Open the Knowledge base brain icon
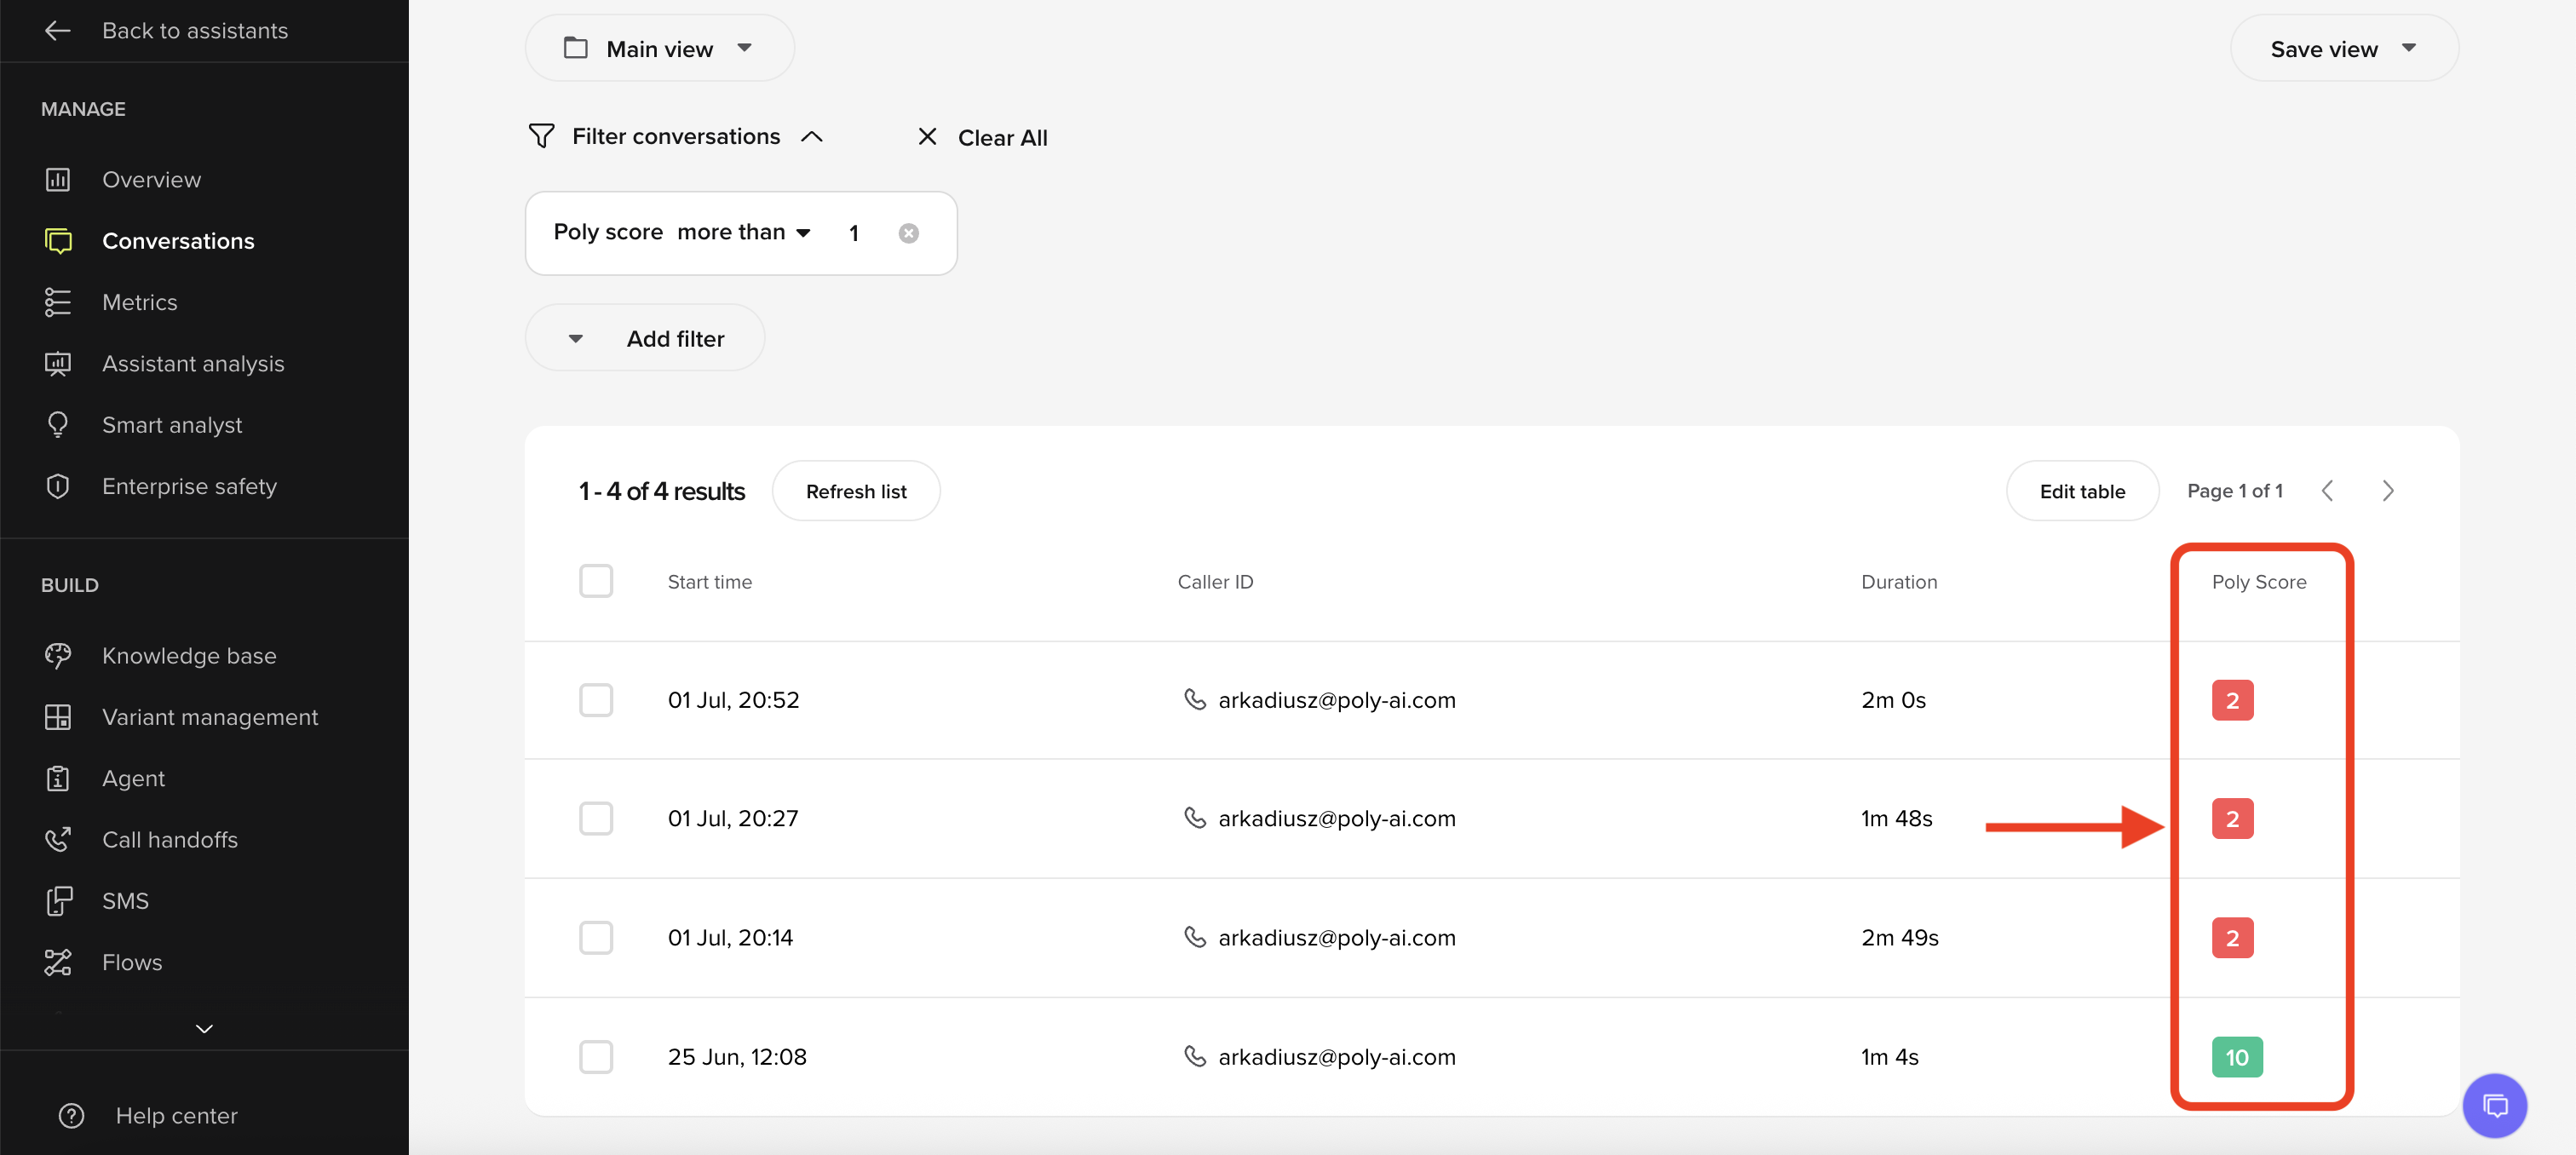The image size is (2576, 1155). point(58,656)
